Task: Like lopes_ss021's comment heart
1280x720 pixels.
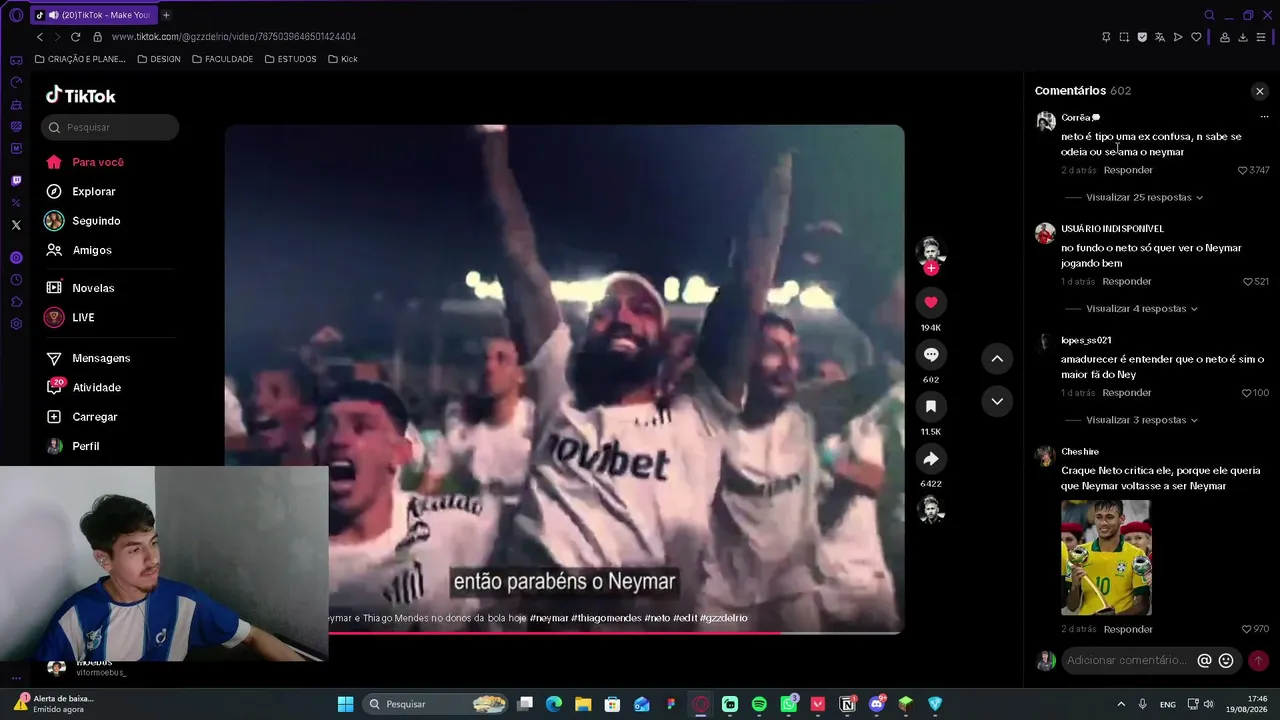Action: (1246, 393)
